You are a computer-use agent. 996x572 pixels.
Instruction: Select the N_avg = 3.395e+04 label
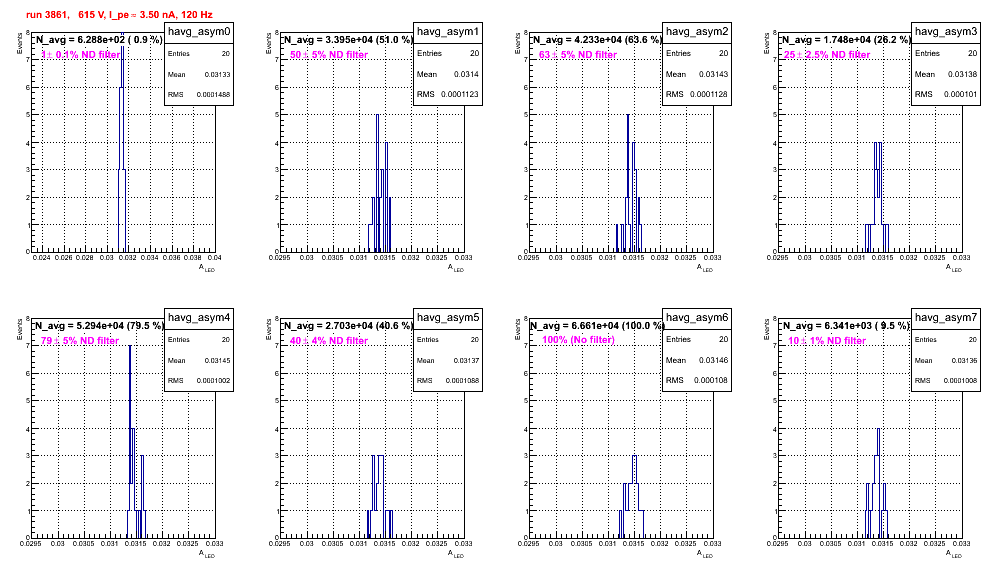348,39
